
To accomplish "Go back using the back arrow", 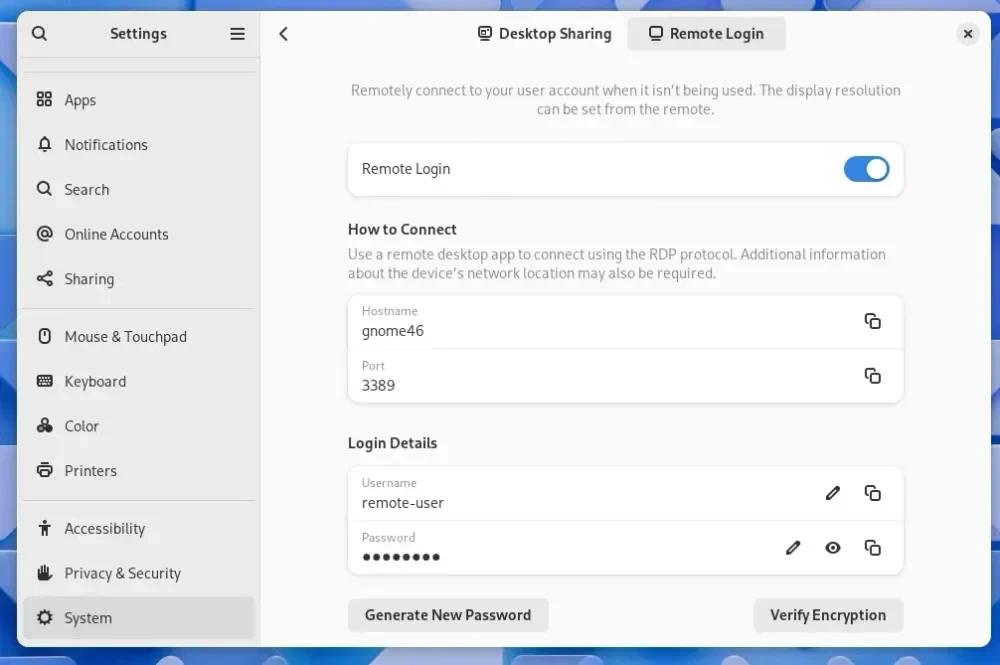I will tap(284, 34).
